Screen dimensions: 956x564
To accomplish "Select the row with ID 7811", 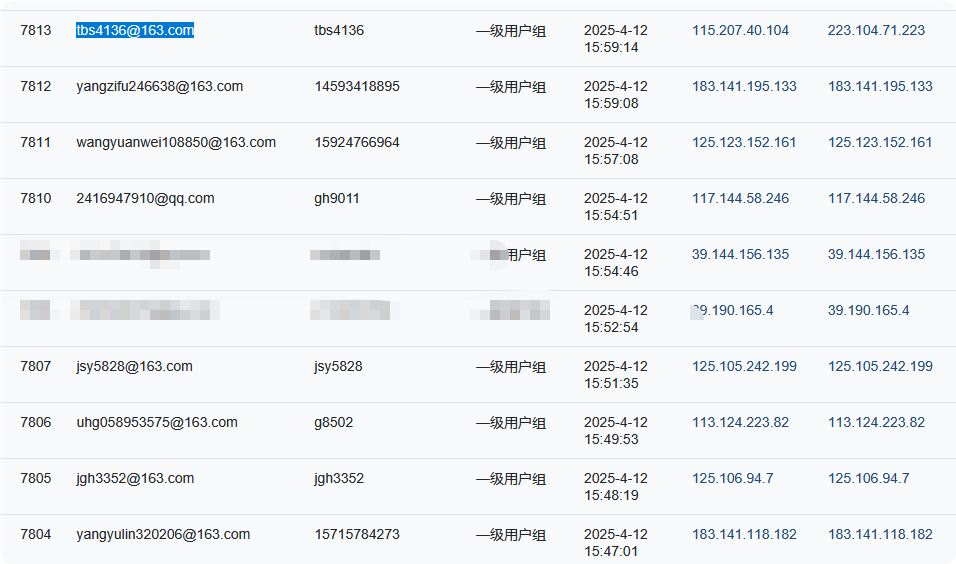I will click(x=478, y=151).
